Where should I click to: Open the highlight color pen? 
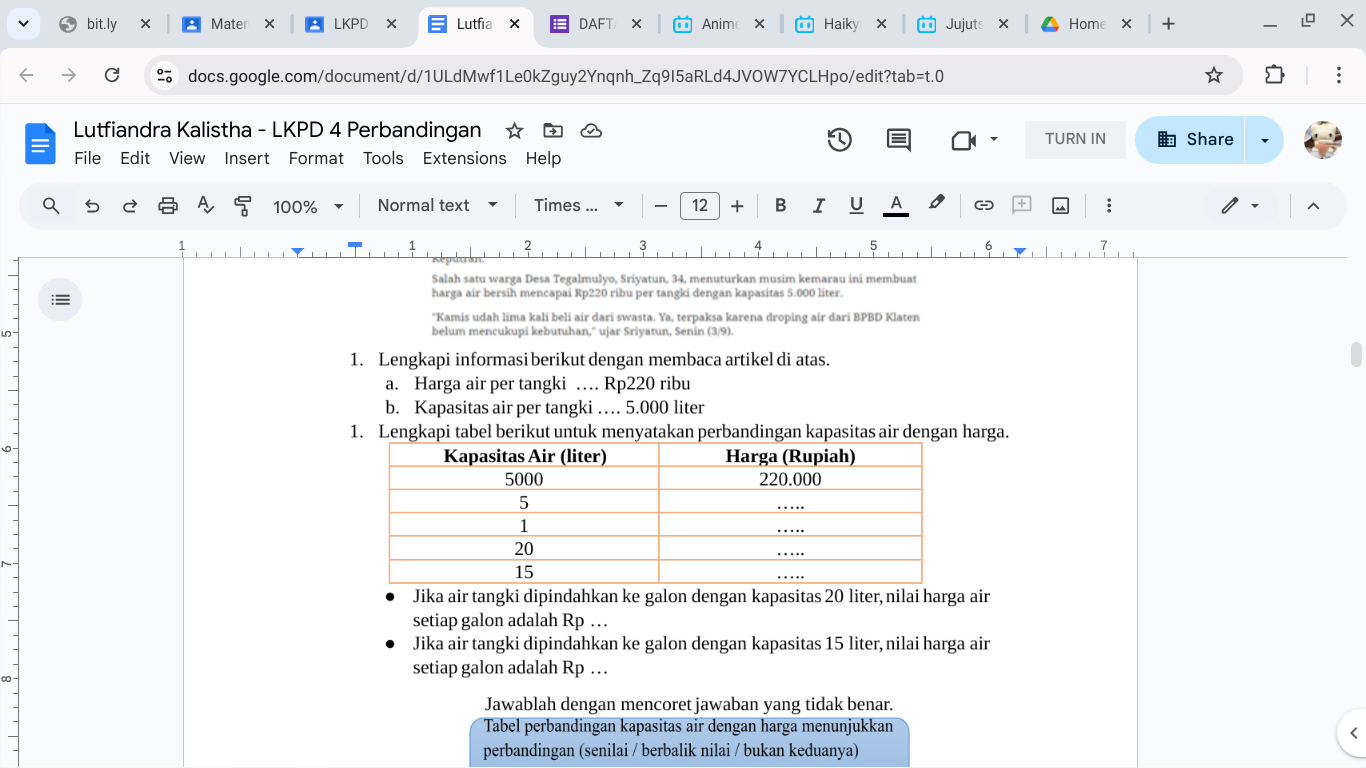(936, 204)
